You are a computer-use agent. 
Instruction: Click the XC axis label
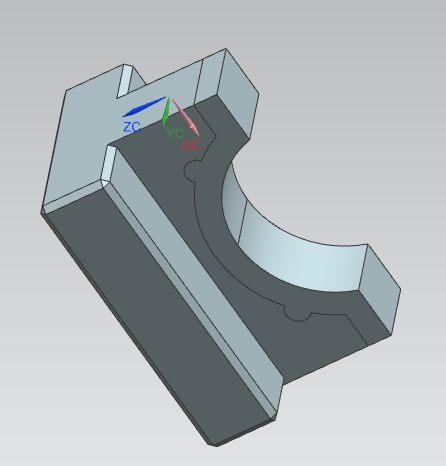pos(191,145)
